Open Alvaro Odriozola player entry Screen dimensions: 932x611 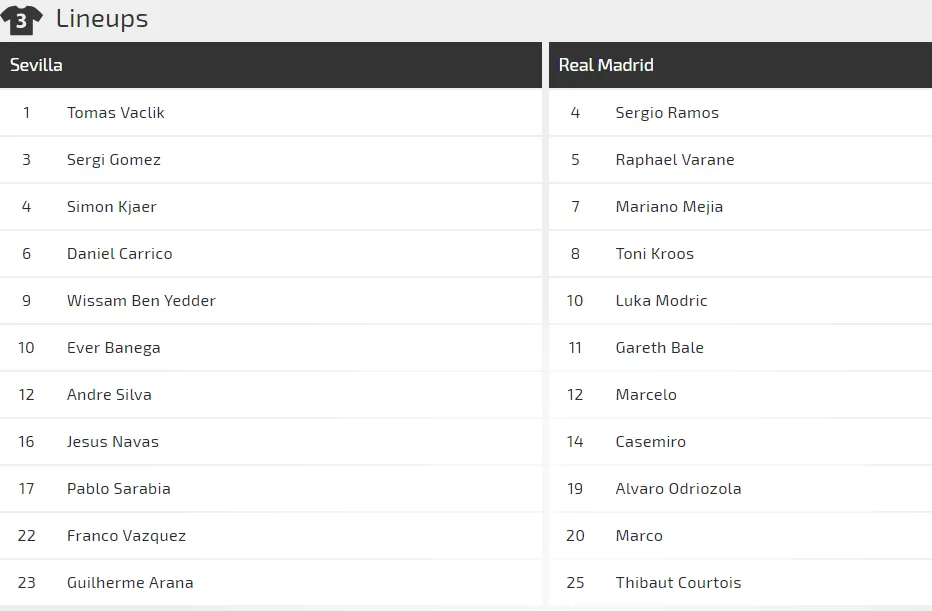[678, 489]
